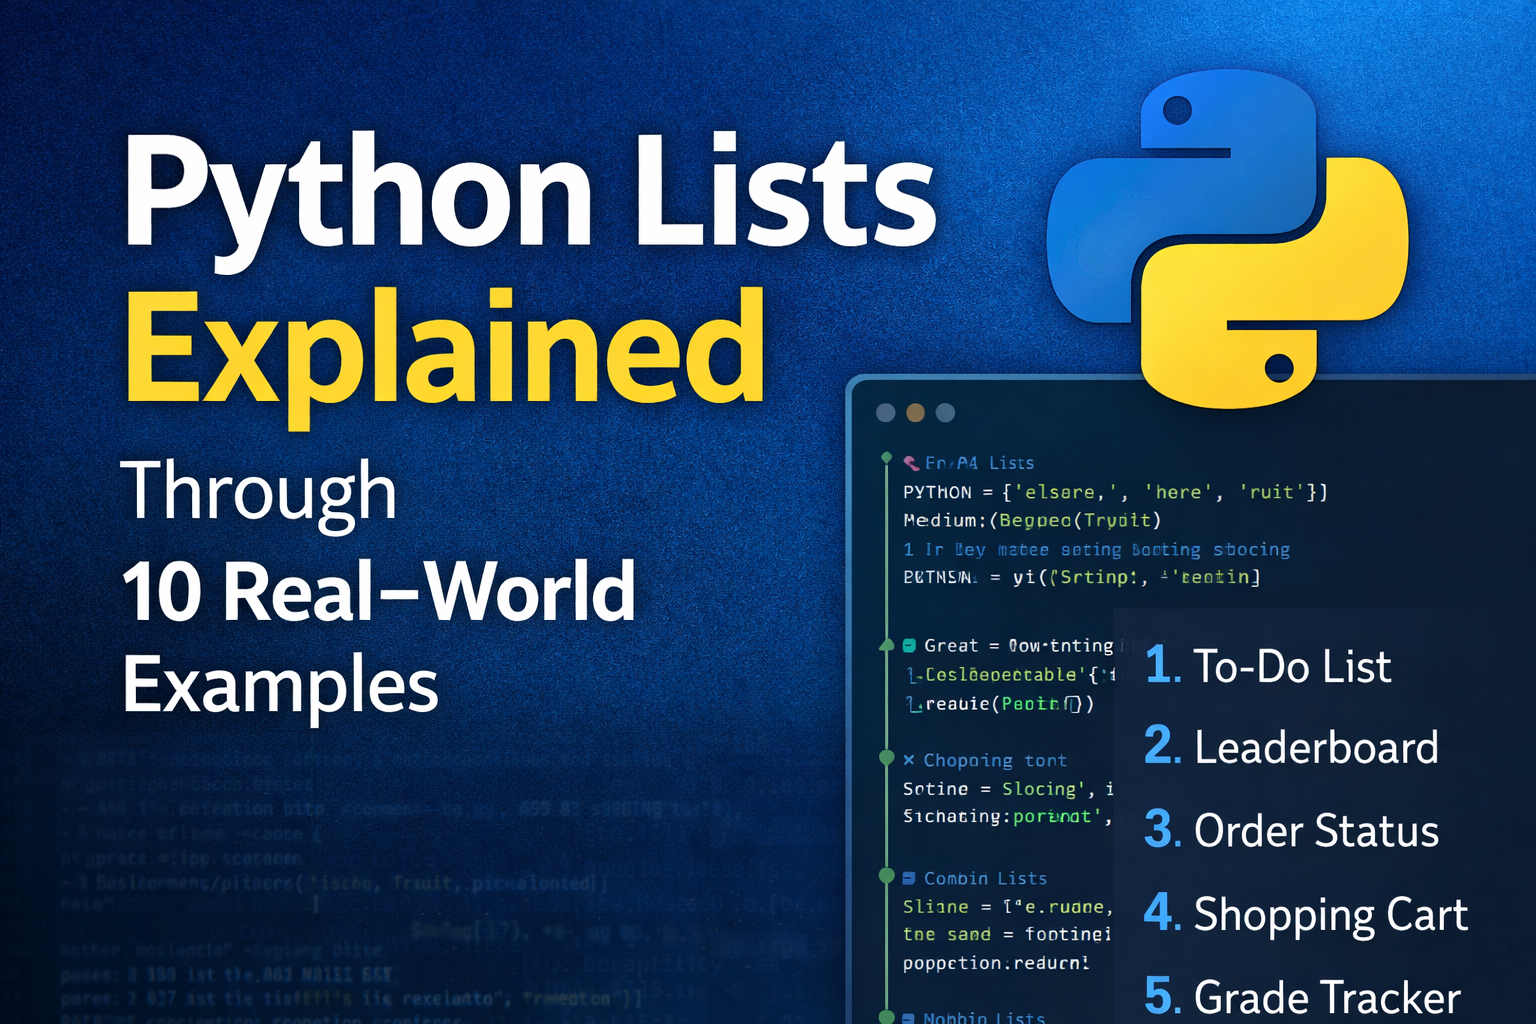Select the '5. Grade Tracker' entry
This screenshot has width=1536, height=1024.
coord(1302,997)
